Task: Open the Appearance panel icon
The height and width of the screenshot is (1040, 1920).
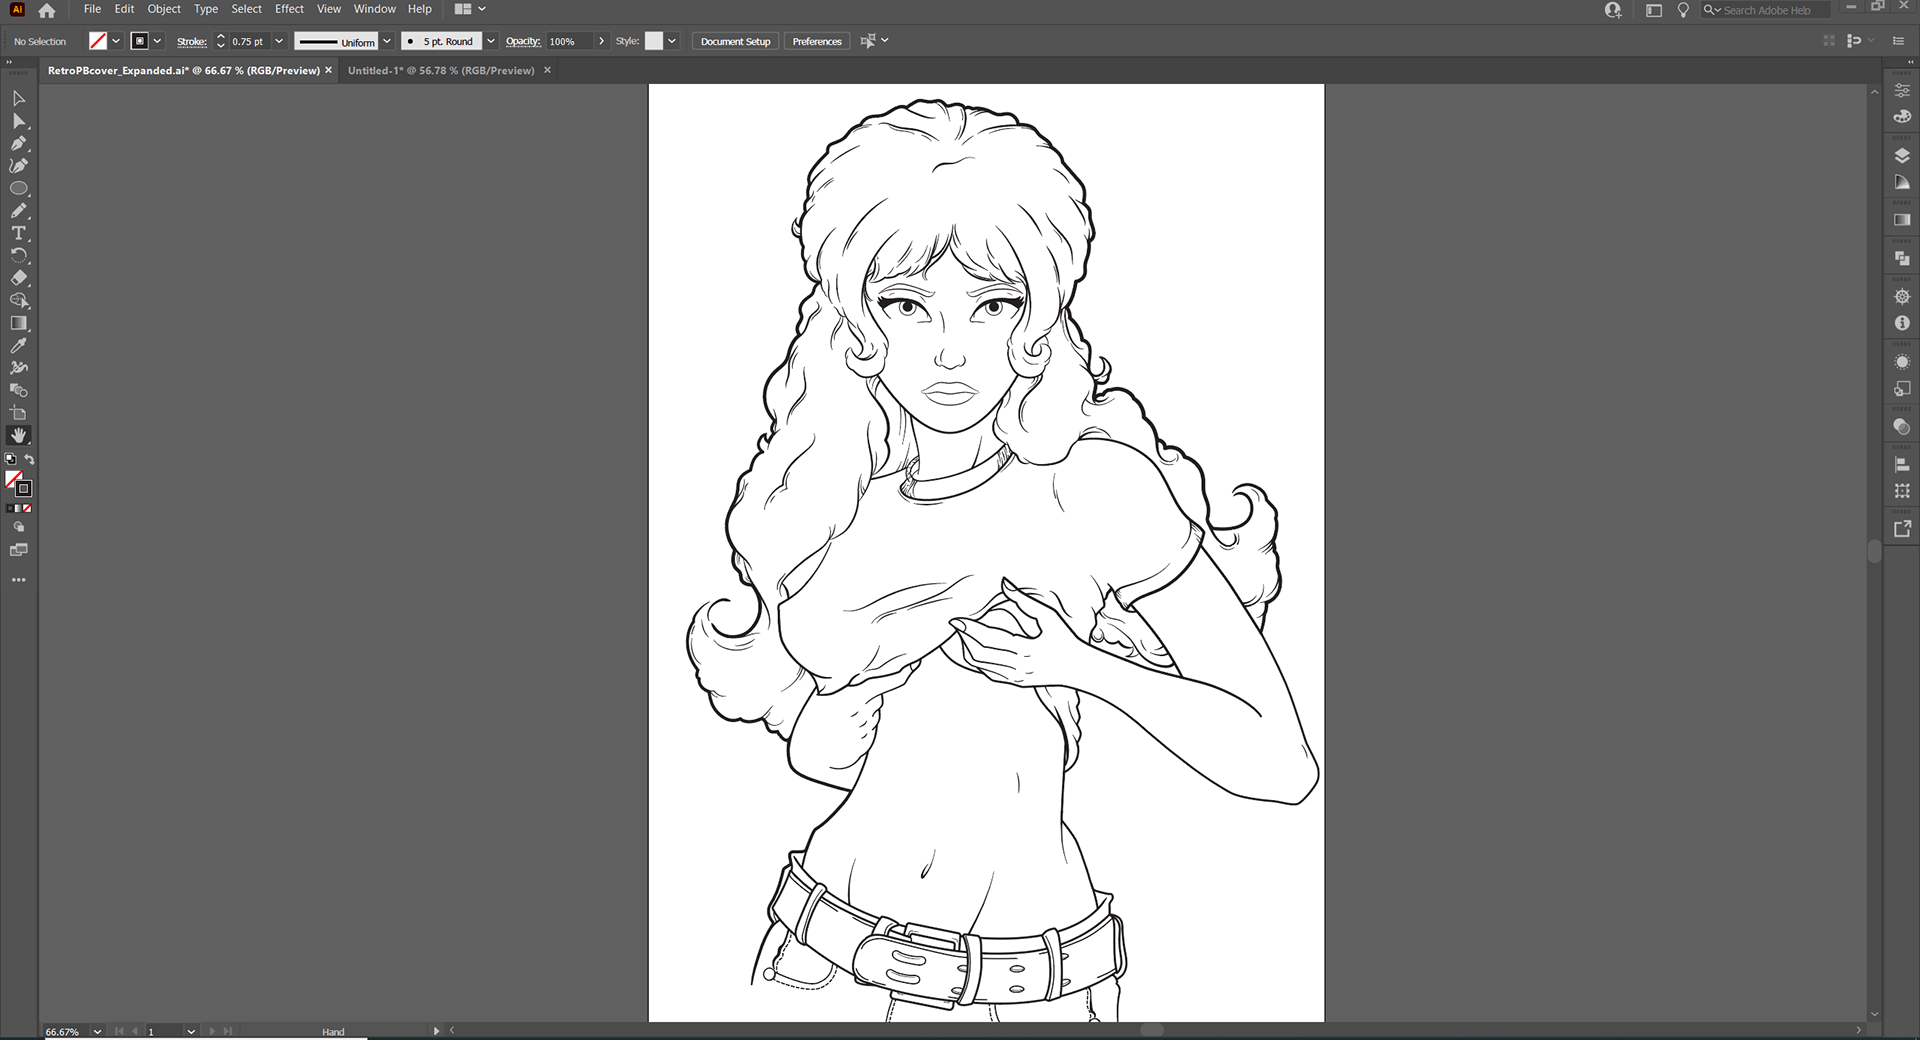Action: [x=1902, y=362]
